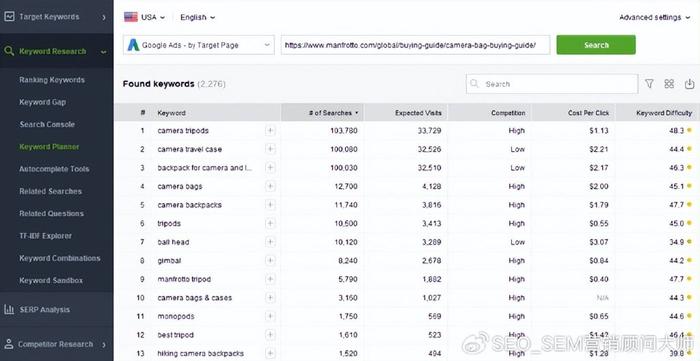Click the filter funnel icon
Screen dimensions: 700x361
coord(649,84)
